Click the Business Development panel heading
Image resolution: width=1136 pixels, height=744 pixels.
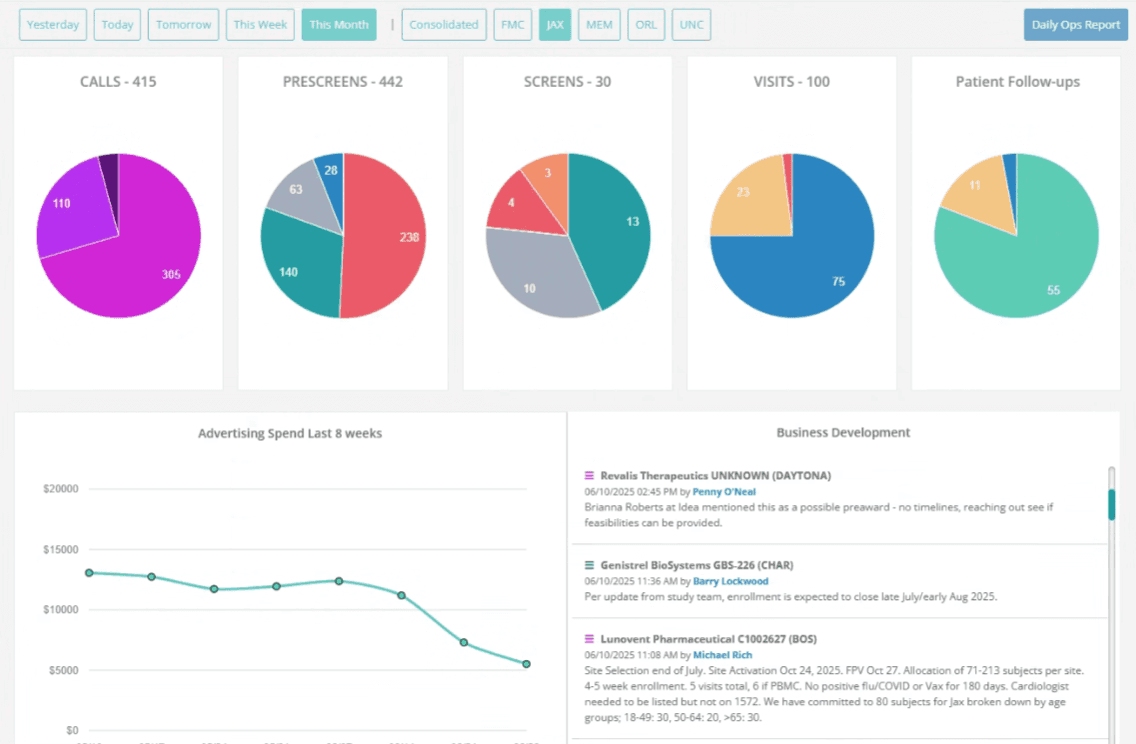coord(843,432)
